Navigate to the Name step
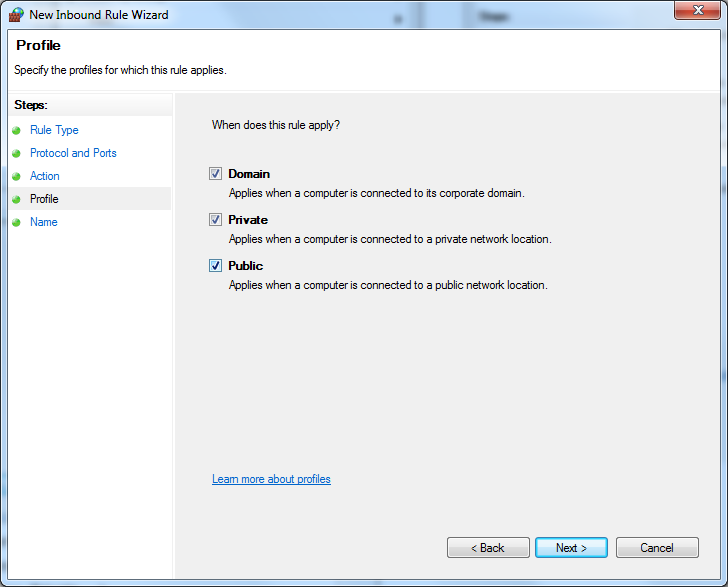 tap(44, 222)
